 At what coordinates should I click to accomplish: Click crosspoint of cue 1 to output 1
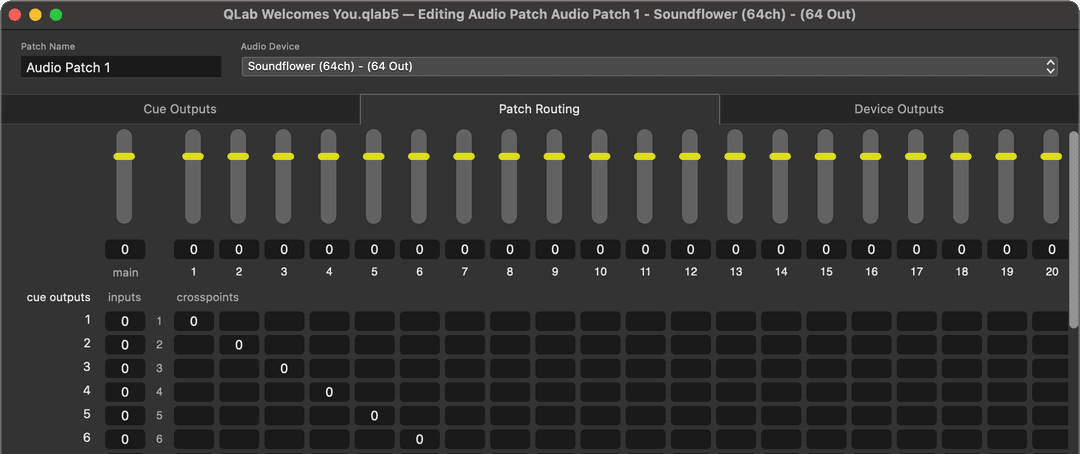[x=193, y=321]
